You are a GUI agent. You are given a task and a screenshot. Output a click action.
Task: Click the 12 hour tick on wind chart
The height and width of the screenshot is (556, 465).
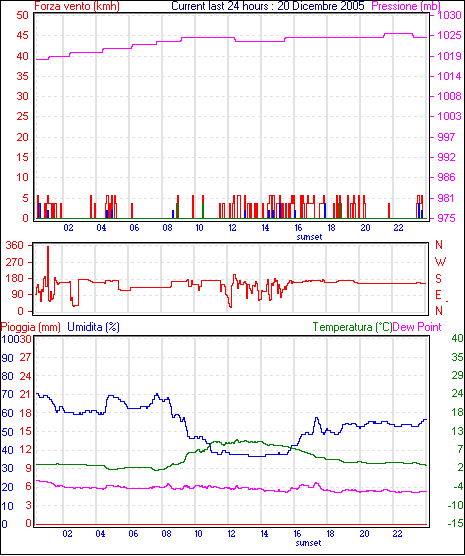(232, 228)
